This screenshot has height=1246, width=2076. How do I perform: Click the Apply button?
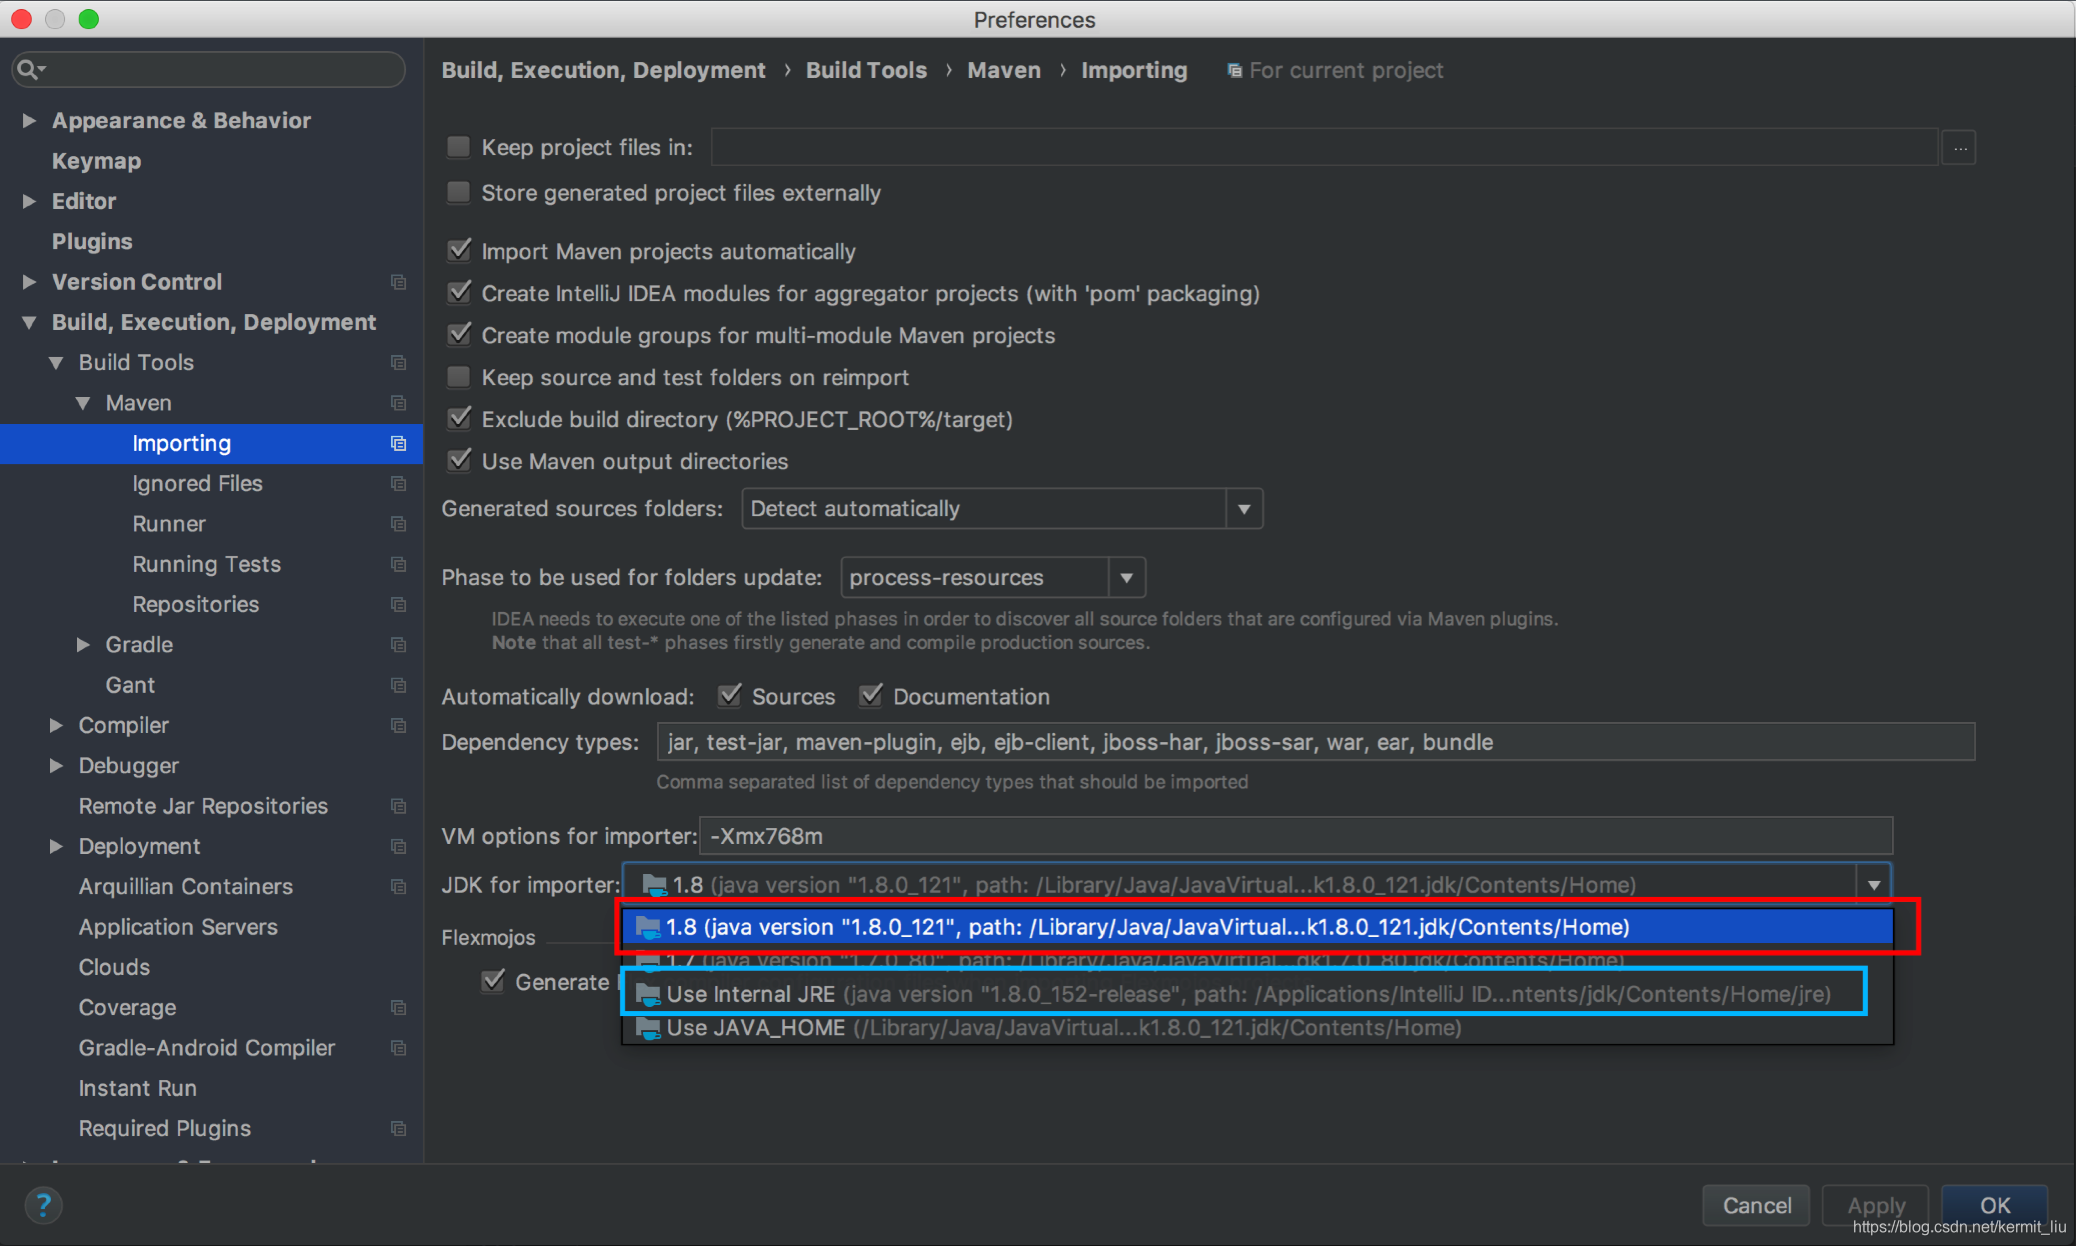click(x=1876, y=1205)
